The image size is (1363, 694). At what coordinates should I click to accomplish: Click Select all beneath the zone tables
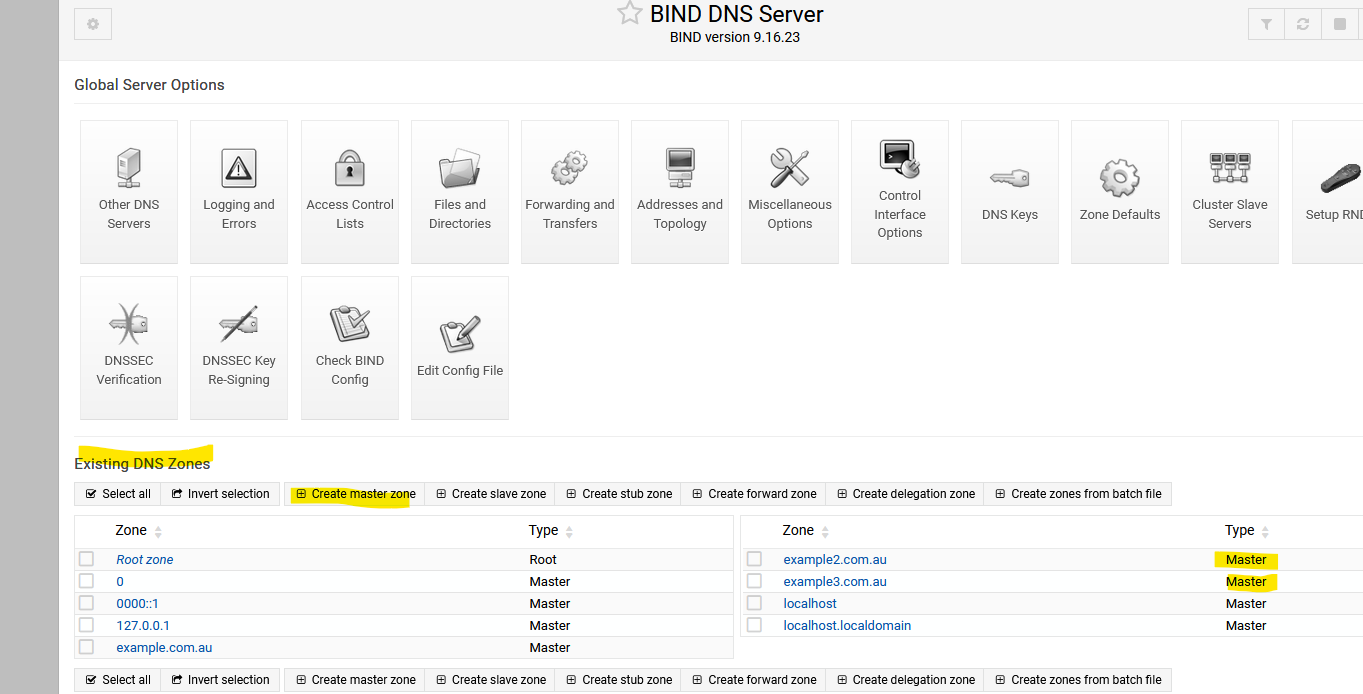point(118,680)
